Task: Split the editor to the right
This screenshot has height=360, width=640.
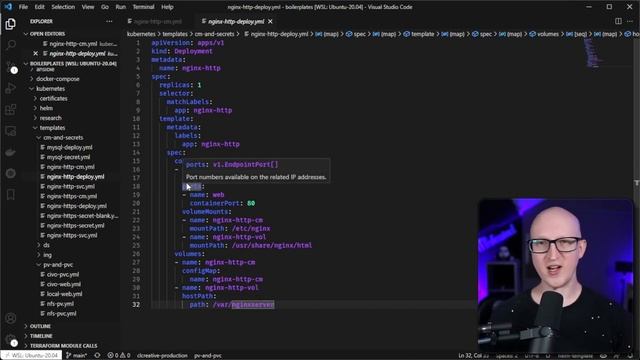Action: (618, 21)
